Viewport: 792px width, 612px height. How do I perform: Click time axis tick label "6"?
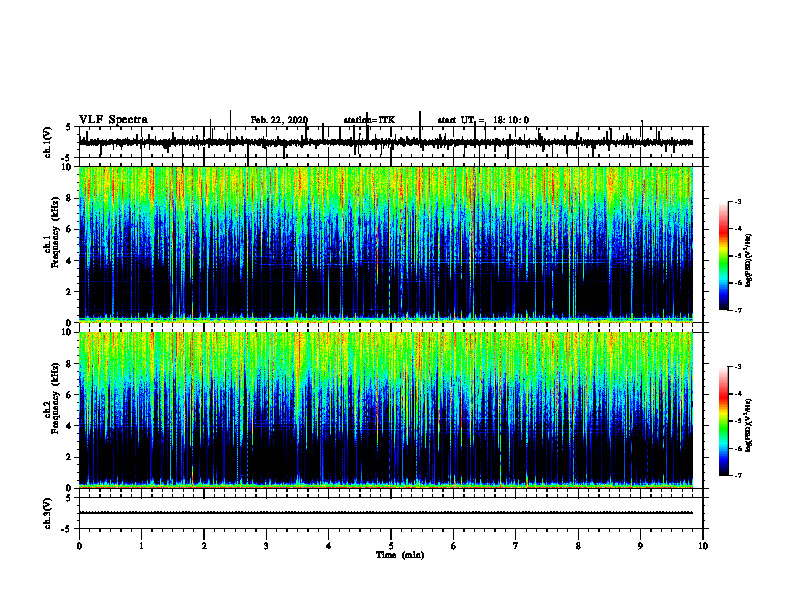tap(453, 546)
